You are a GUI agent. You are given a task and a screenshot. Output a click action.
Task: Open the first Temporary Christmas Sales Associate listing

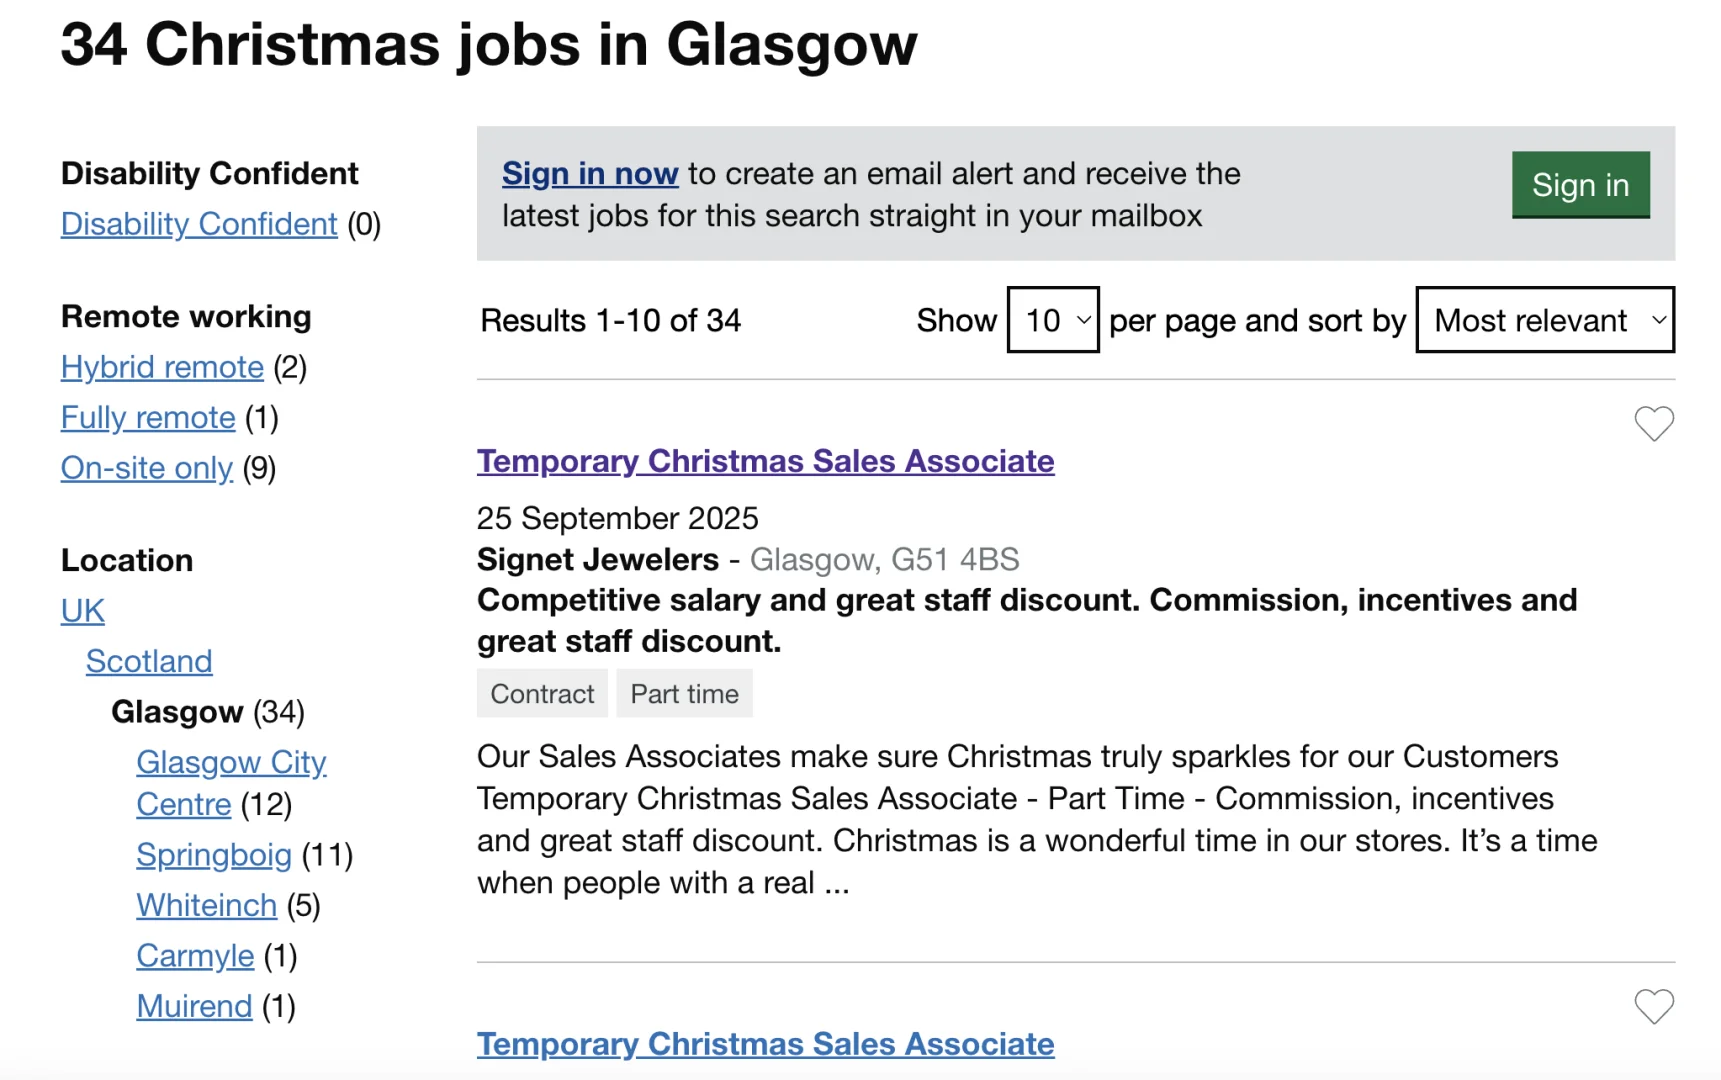coord(765,461)
